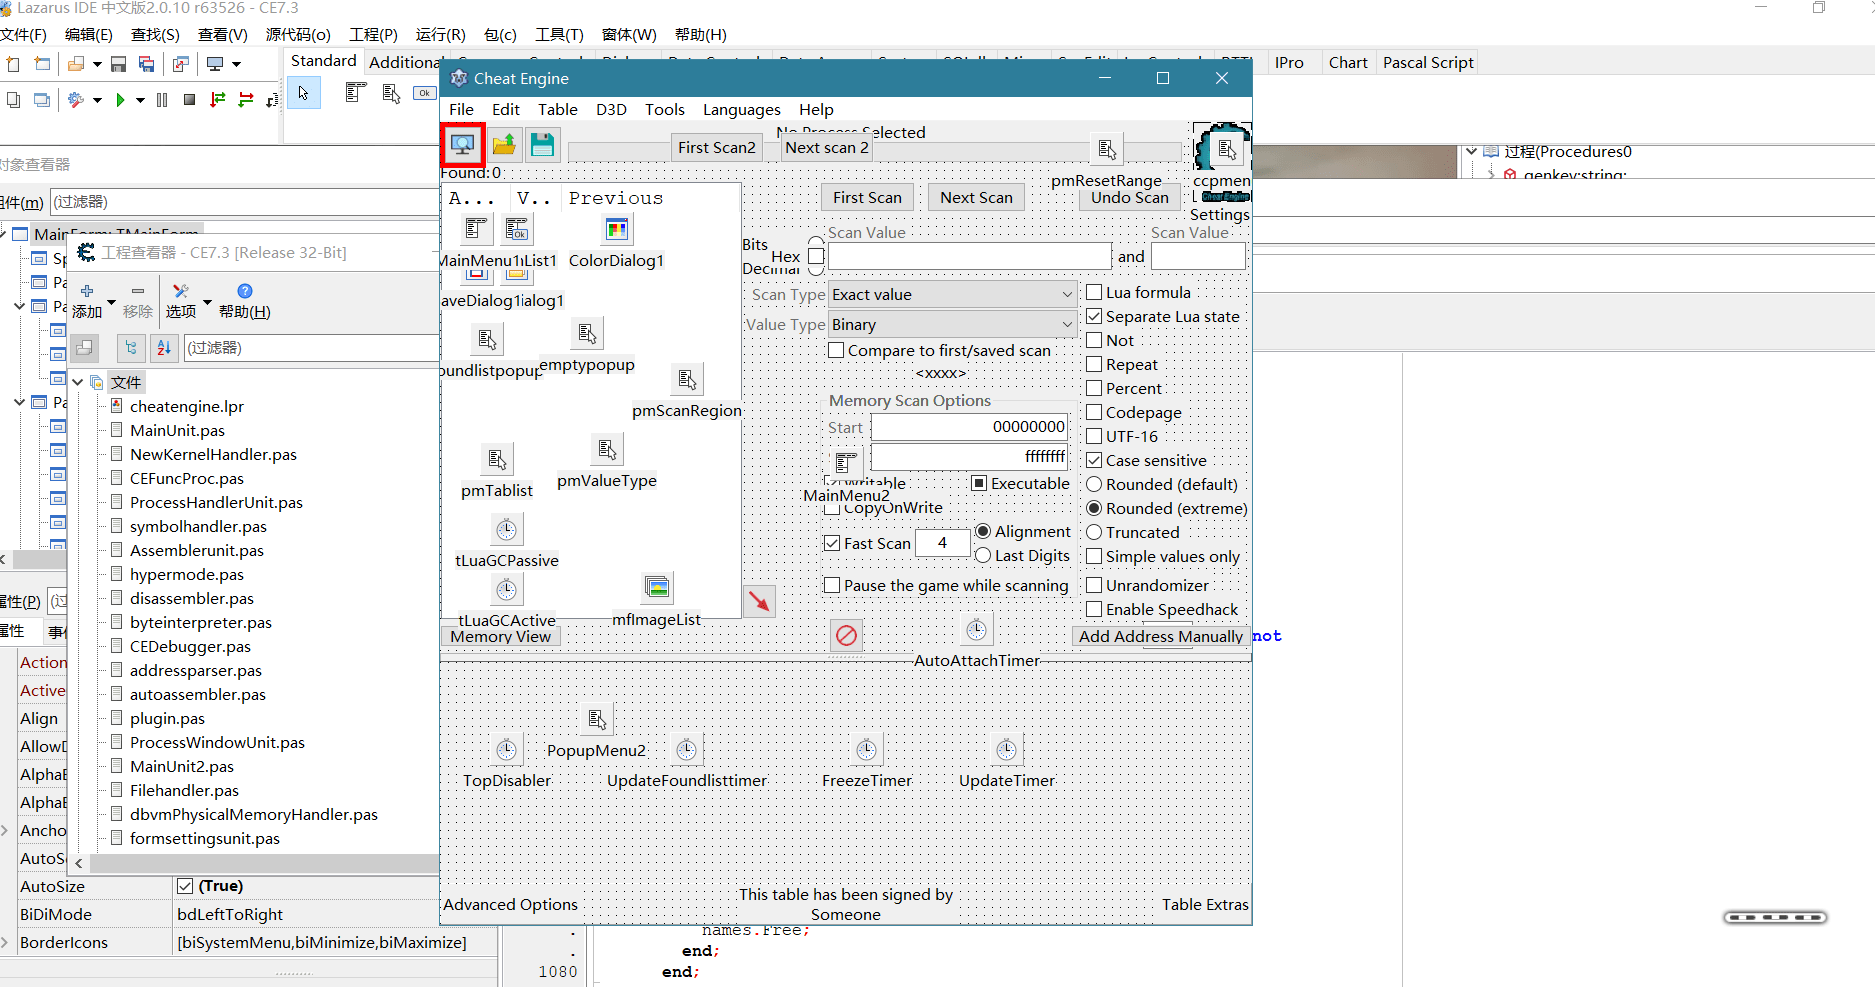Open the 添加 dropdown arrow in 工程查看器
This screenshot has width=1875, height=987.
[111, 301]
